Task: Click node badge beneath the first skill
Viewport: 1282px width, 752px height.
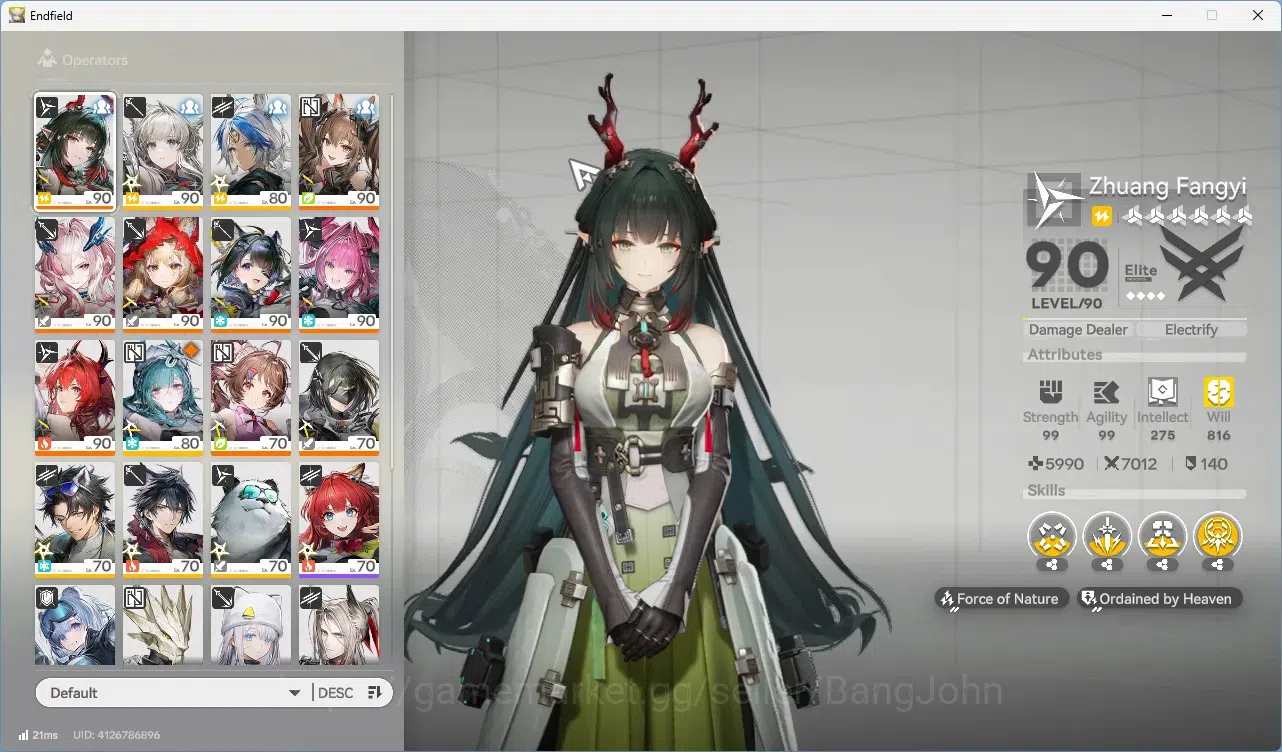Action: point(1052,565)
